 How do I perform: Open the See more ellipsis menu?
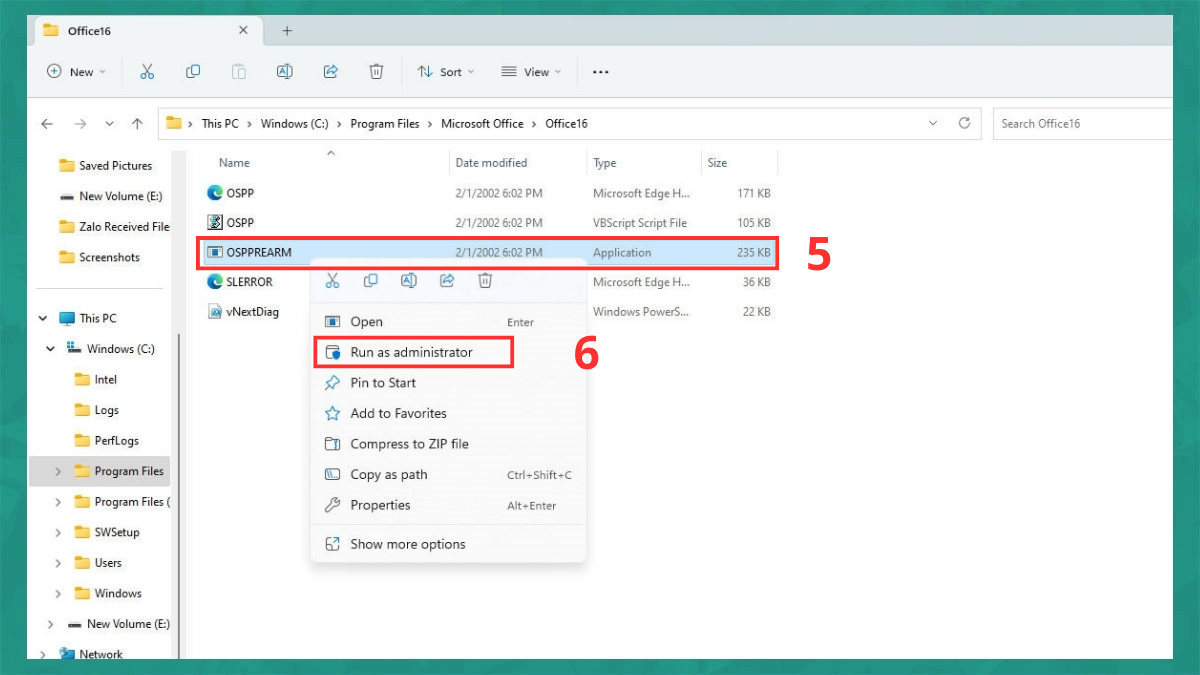coord(601,72)
